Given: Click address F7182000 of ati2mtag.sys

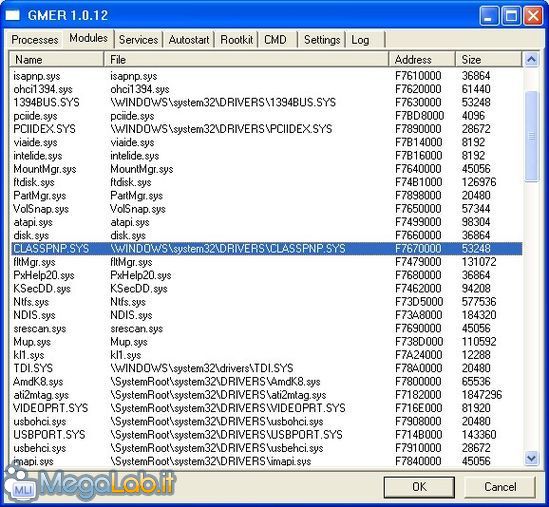Looking at the screenshot, I should pos(418,395).
